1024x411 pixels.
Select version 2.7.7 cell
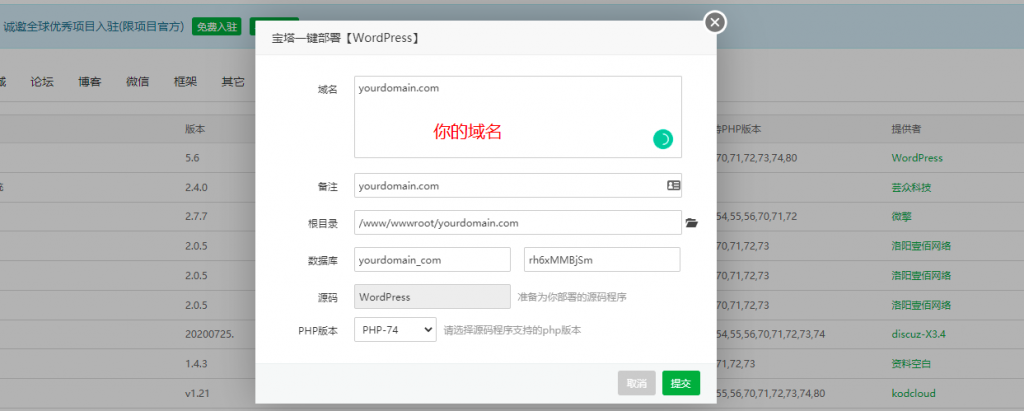(x=196, y=216)
